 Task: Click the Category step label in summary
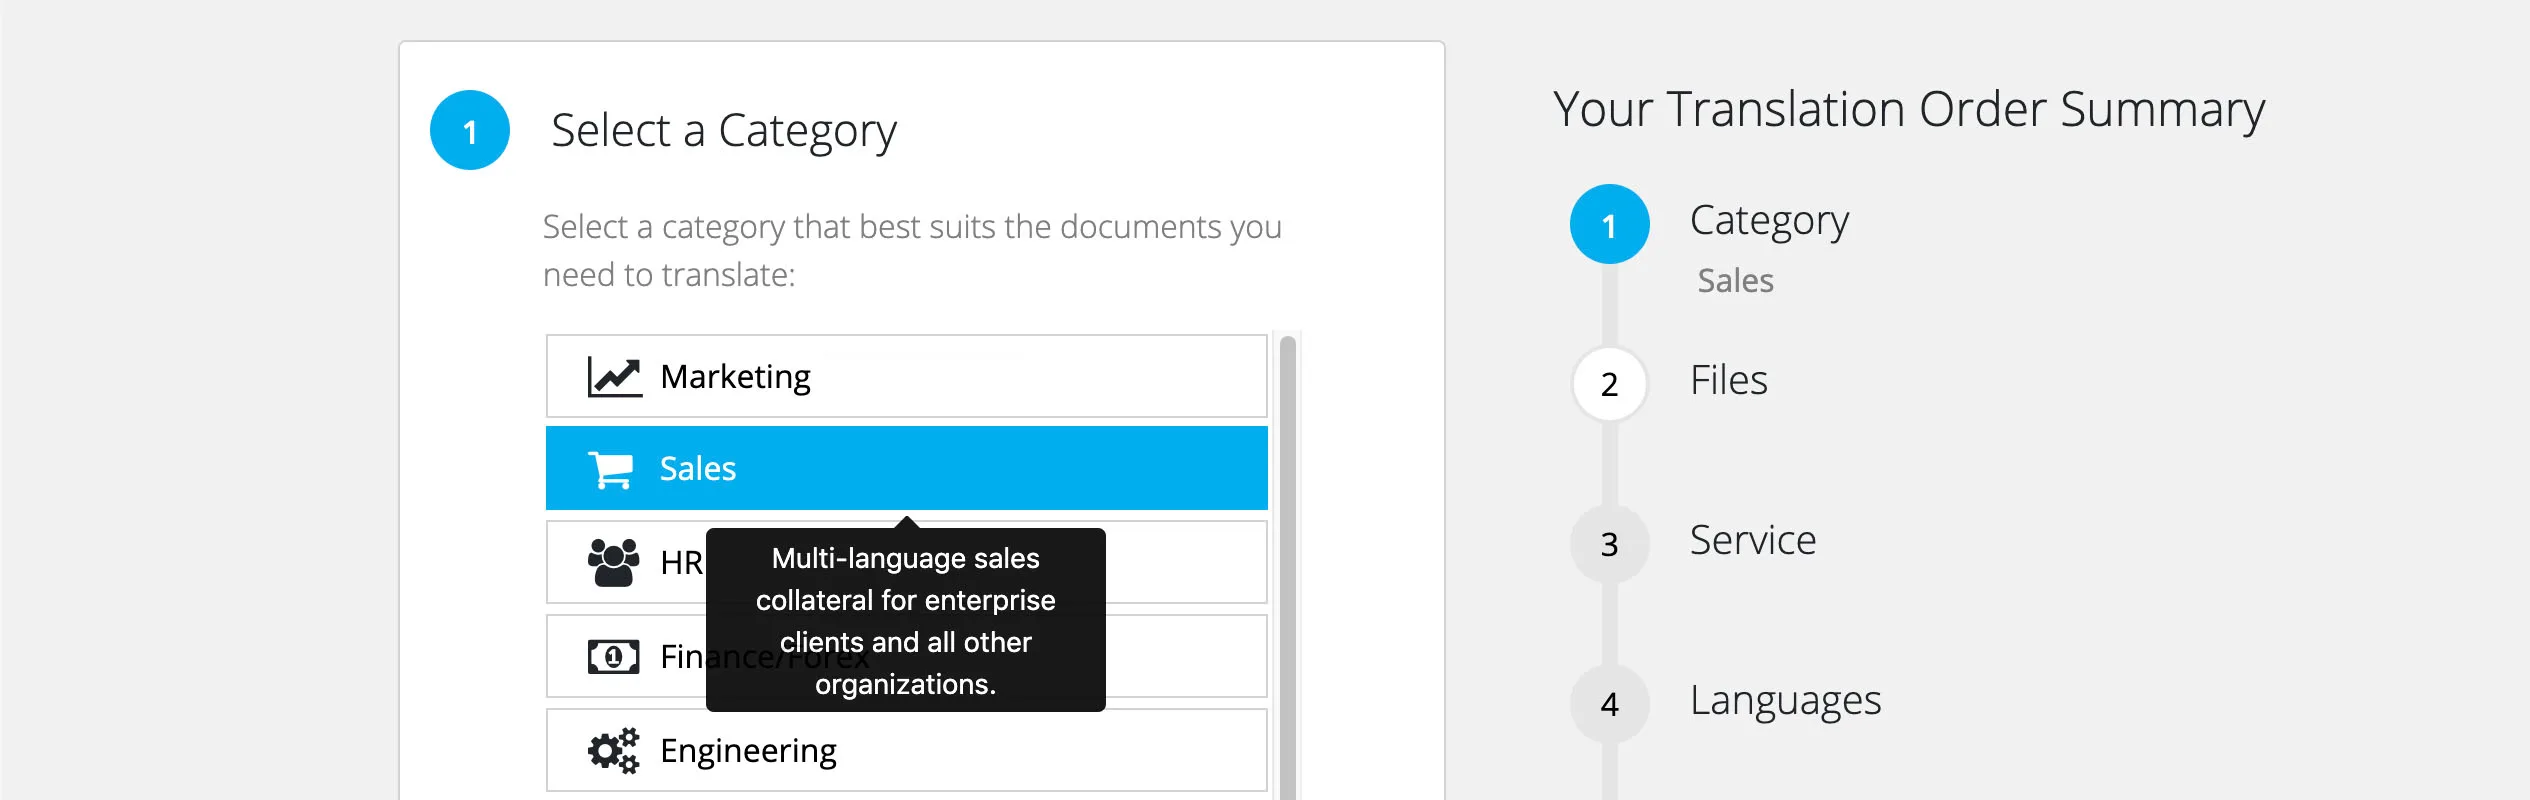point(1768,221)
